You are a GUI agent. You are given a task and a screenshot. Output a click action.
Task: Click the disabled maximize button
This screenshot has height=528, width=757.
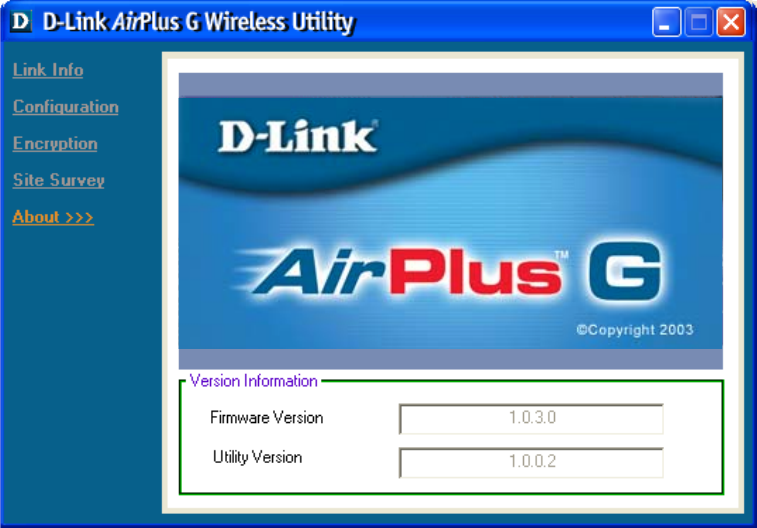coord(699,22)
